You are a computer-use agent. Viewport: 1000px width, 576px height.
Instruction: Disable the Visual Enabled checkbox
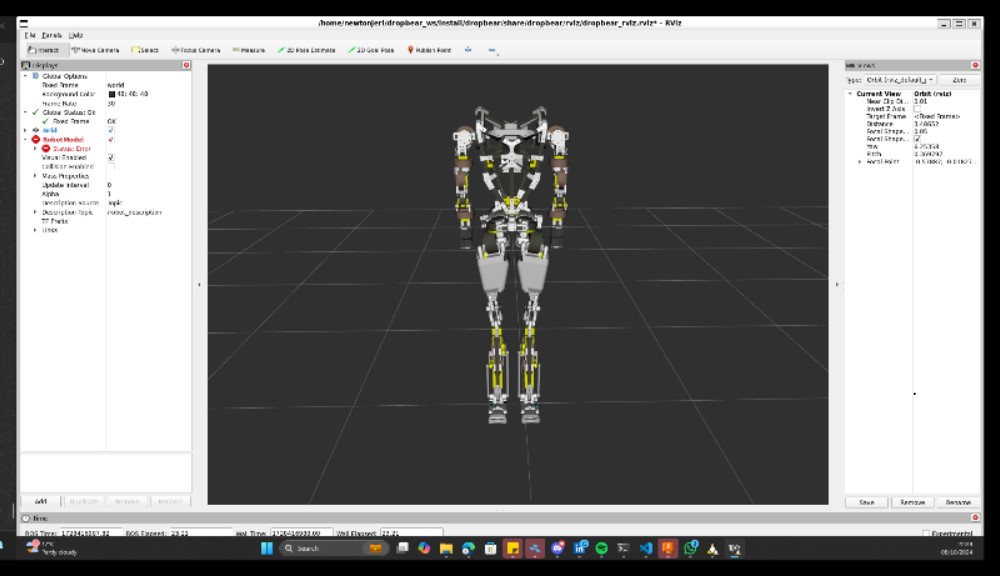click(x=110, y=157)
